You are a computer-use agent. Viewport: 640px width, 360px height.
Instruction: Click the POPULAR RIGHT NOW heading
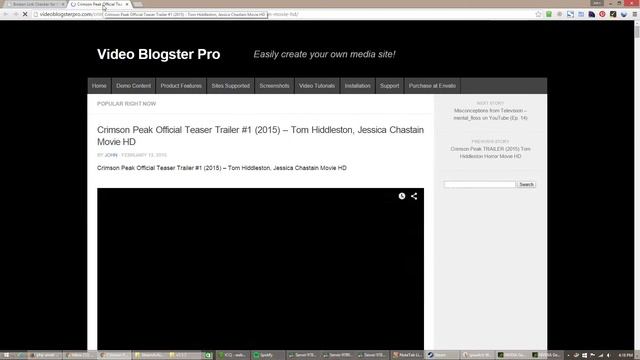[x=127, y=104]
